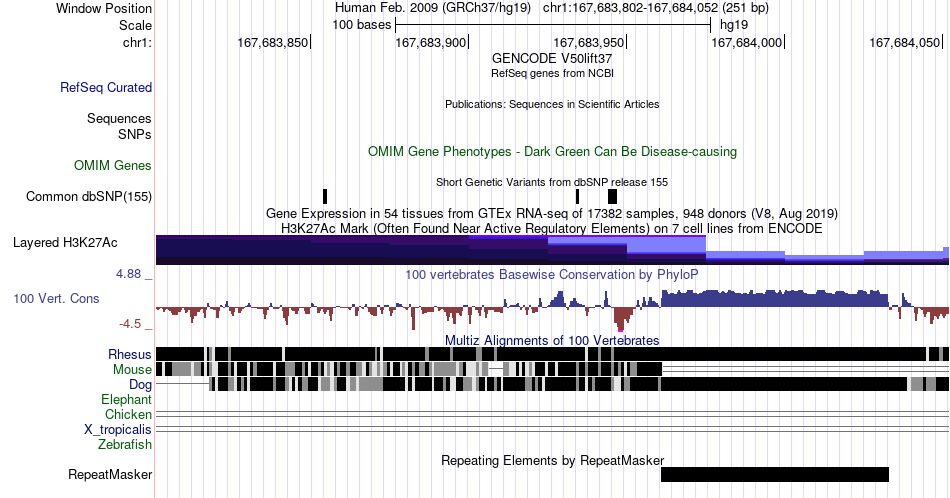Click the X_tropicalis species label

coord(118,430)
